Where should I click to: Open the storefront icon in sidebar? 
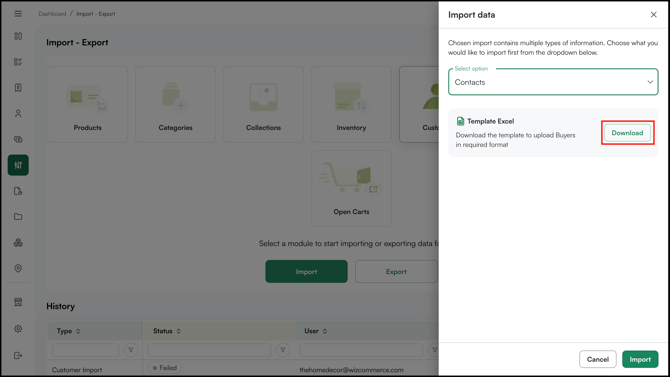[x=18, y=302]
